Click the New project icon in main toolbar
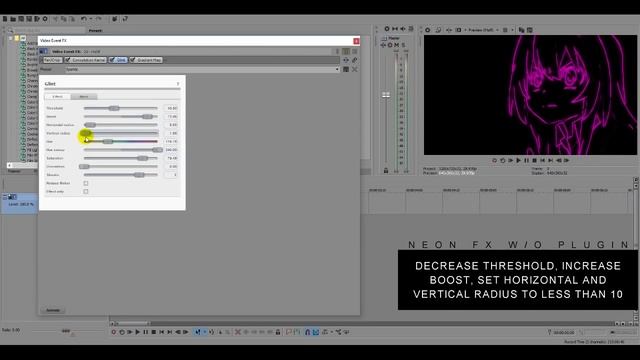This screenshot has height=360, width=640. 5,19
